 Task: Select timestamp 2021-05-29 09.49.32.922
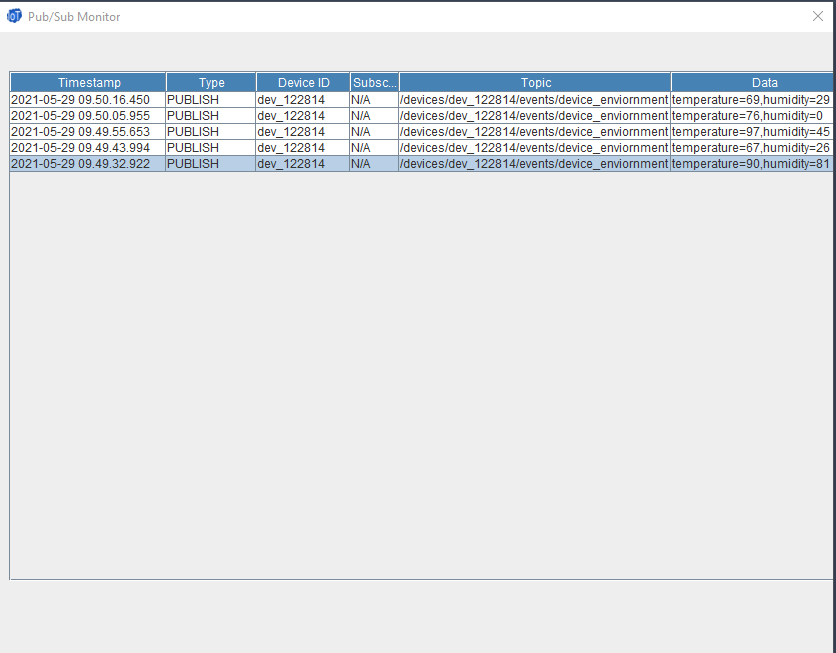tap(80, 164)
